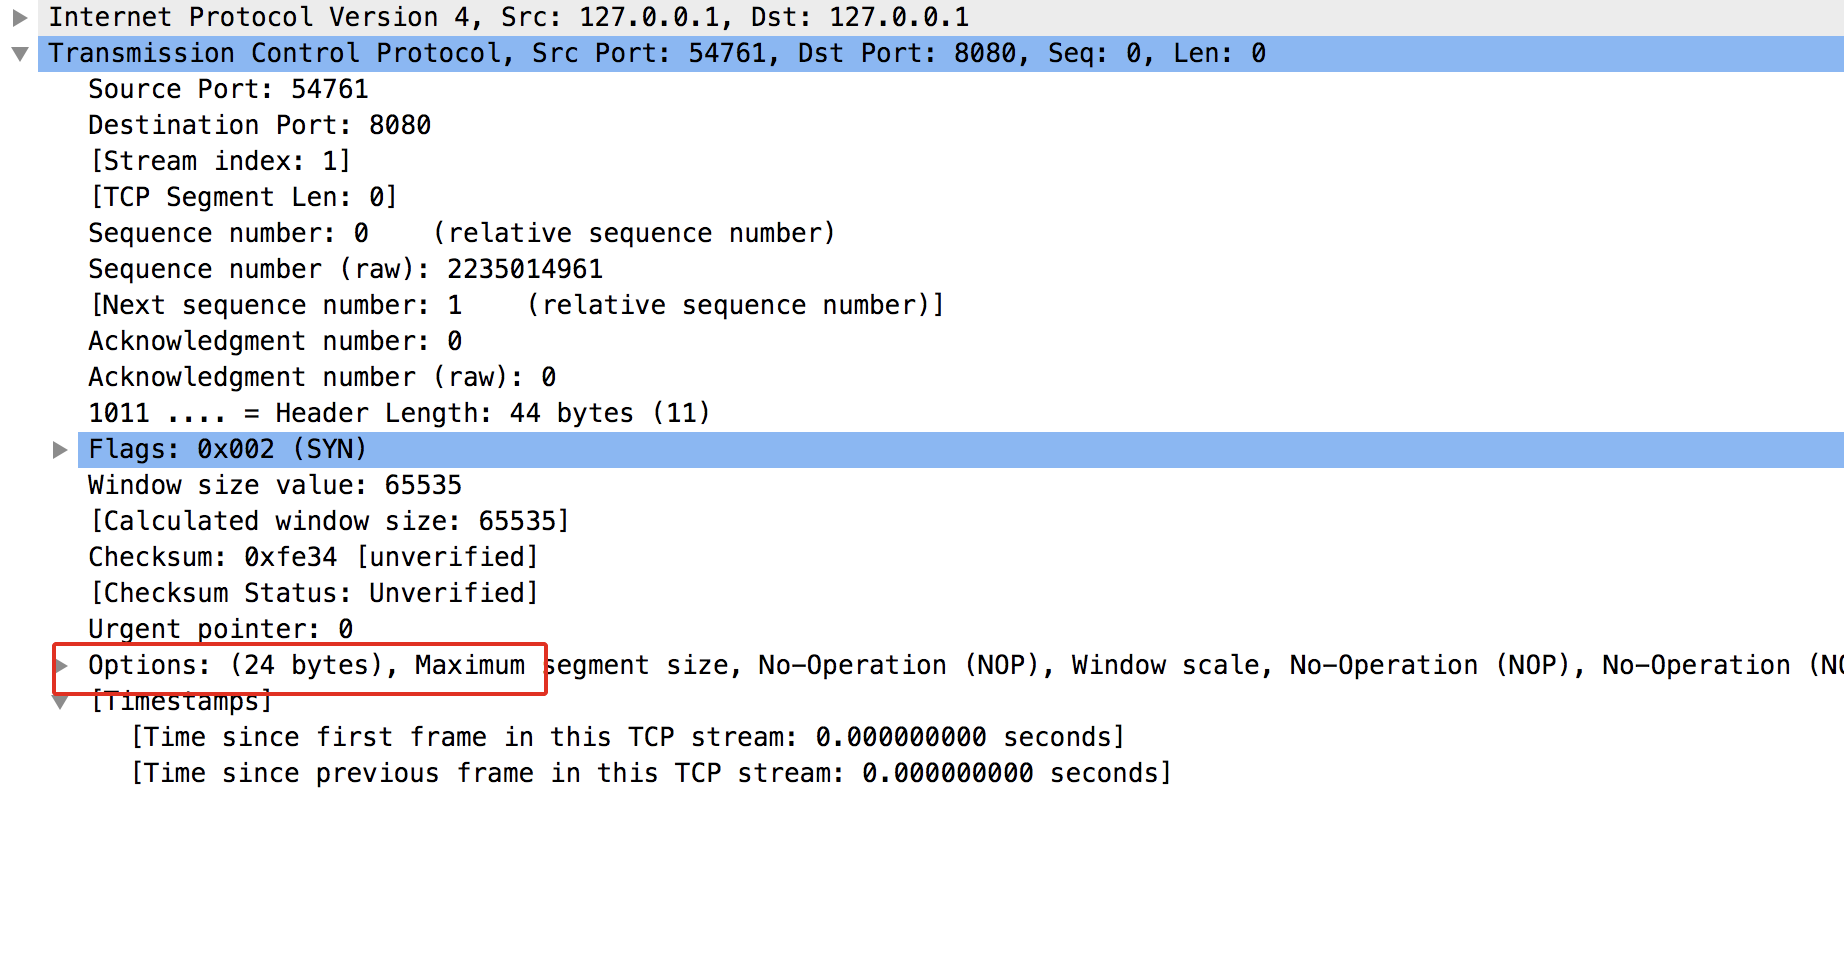Image resolution: width=1844 pixels, height=954 pixels.
Task: Select the Destination Port: 8080 line
Action: tap(259, 125)
